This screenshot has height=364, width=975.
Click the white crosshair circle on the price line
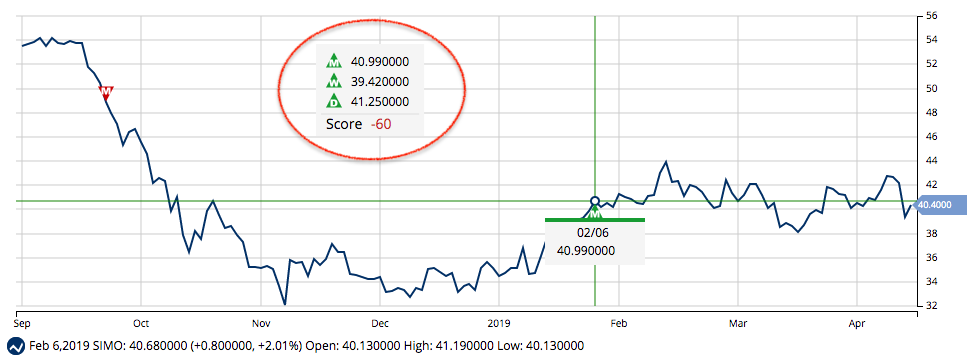pyautogui.click(x=595, y=200)
